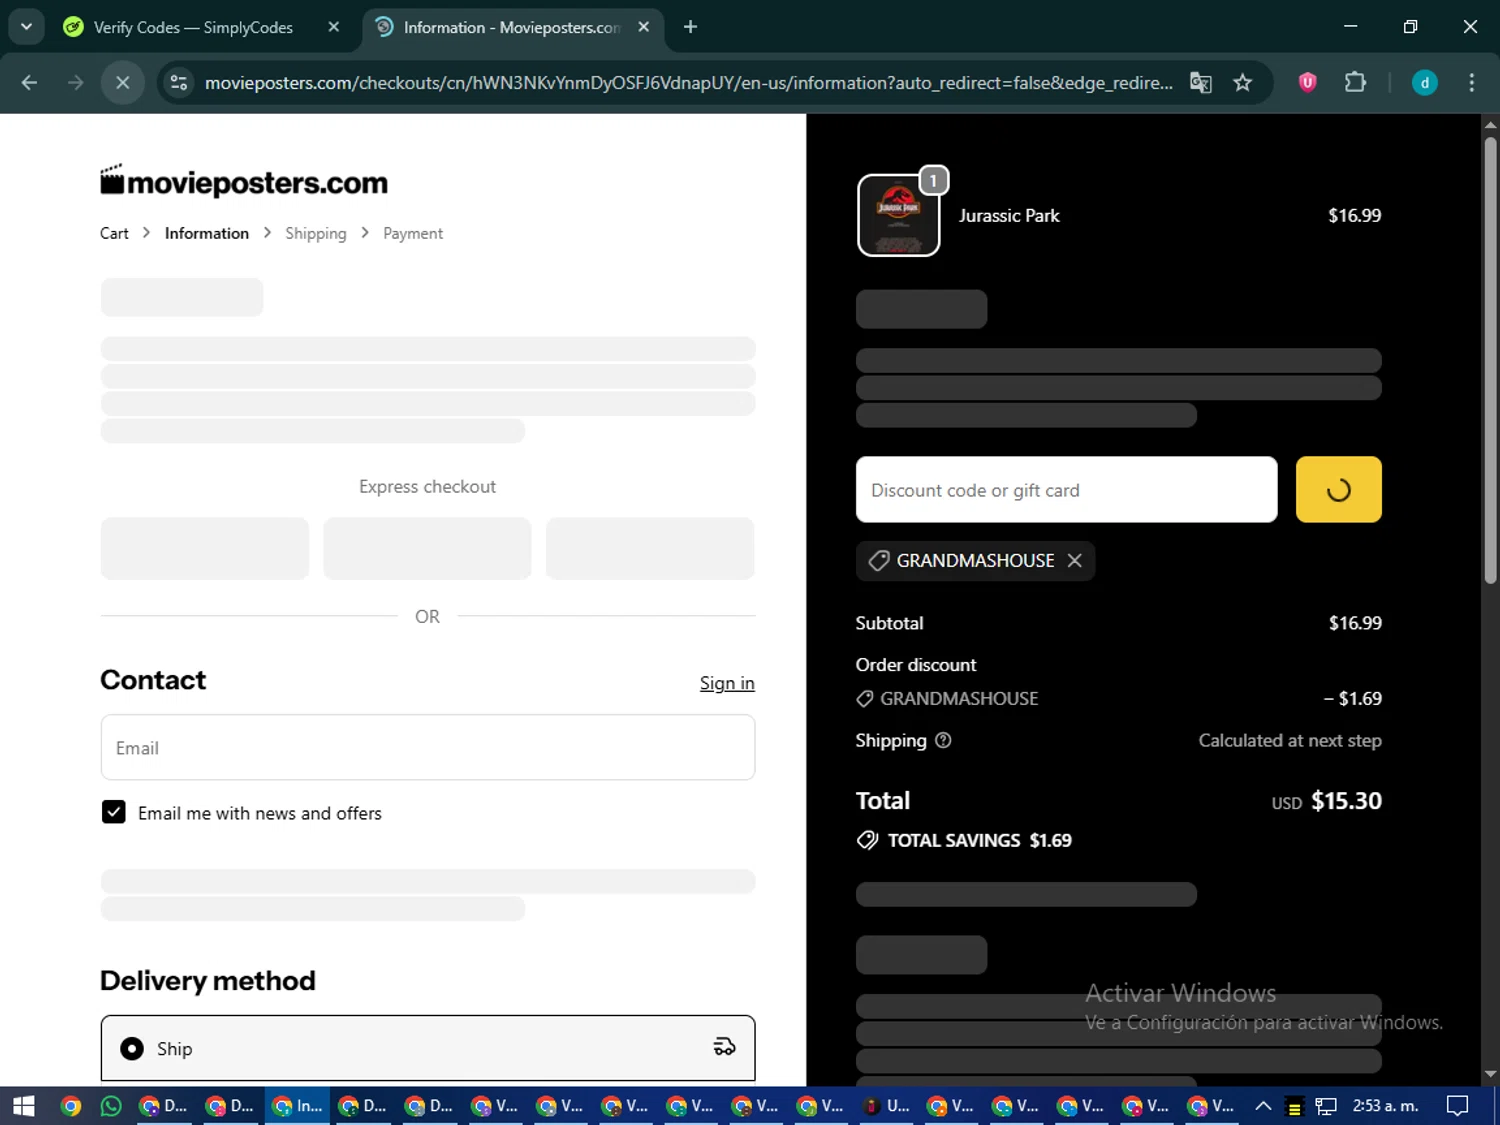
Task: Go to the movieposters.com logo homepage
Action: click(x=243, y=181)
